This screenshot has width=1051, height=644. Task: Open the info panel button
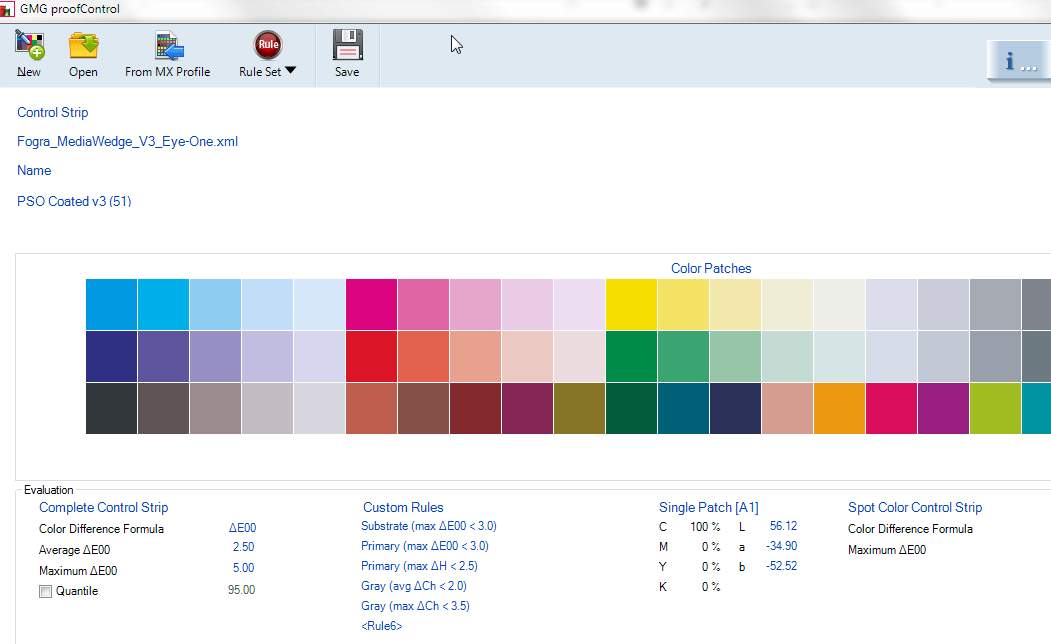tap(1019, 60)
